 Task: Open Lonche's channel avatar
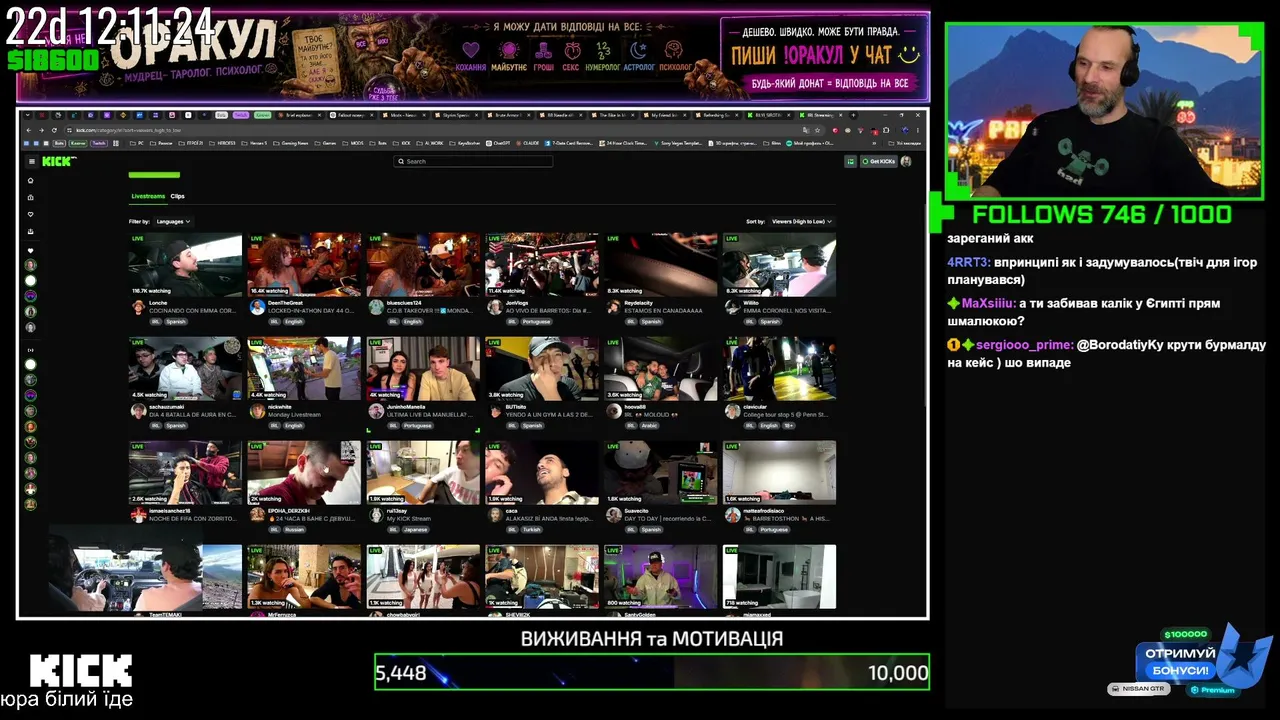click(137, 307)
